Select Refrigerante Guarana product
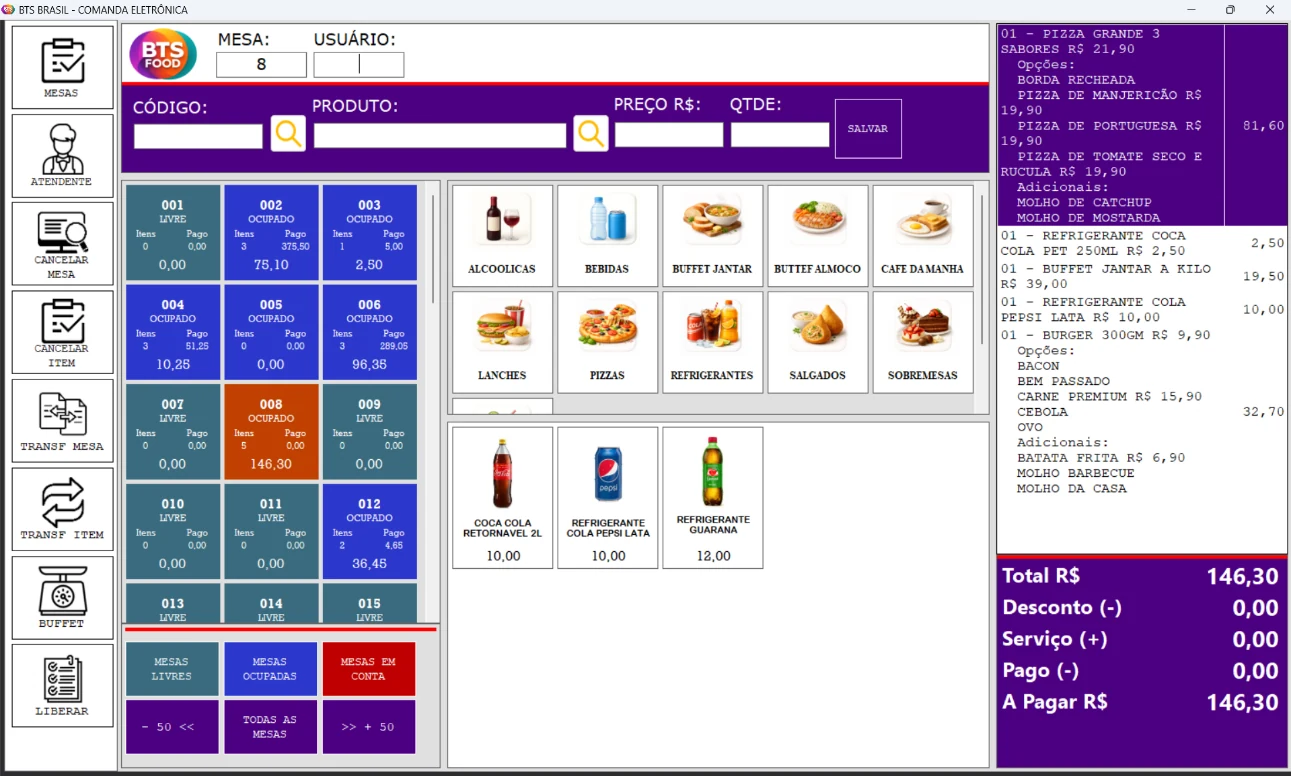Image resolution: width=1291 pixels, height=776 pixels. click(x=713, y=498)
